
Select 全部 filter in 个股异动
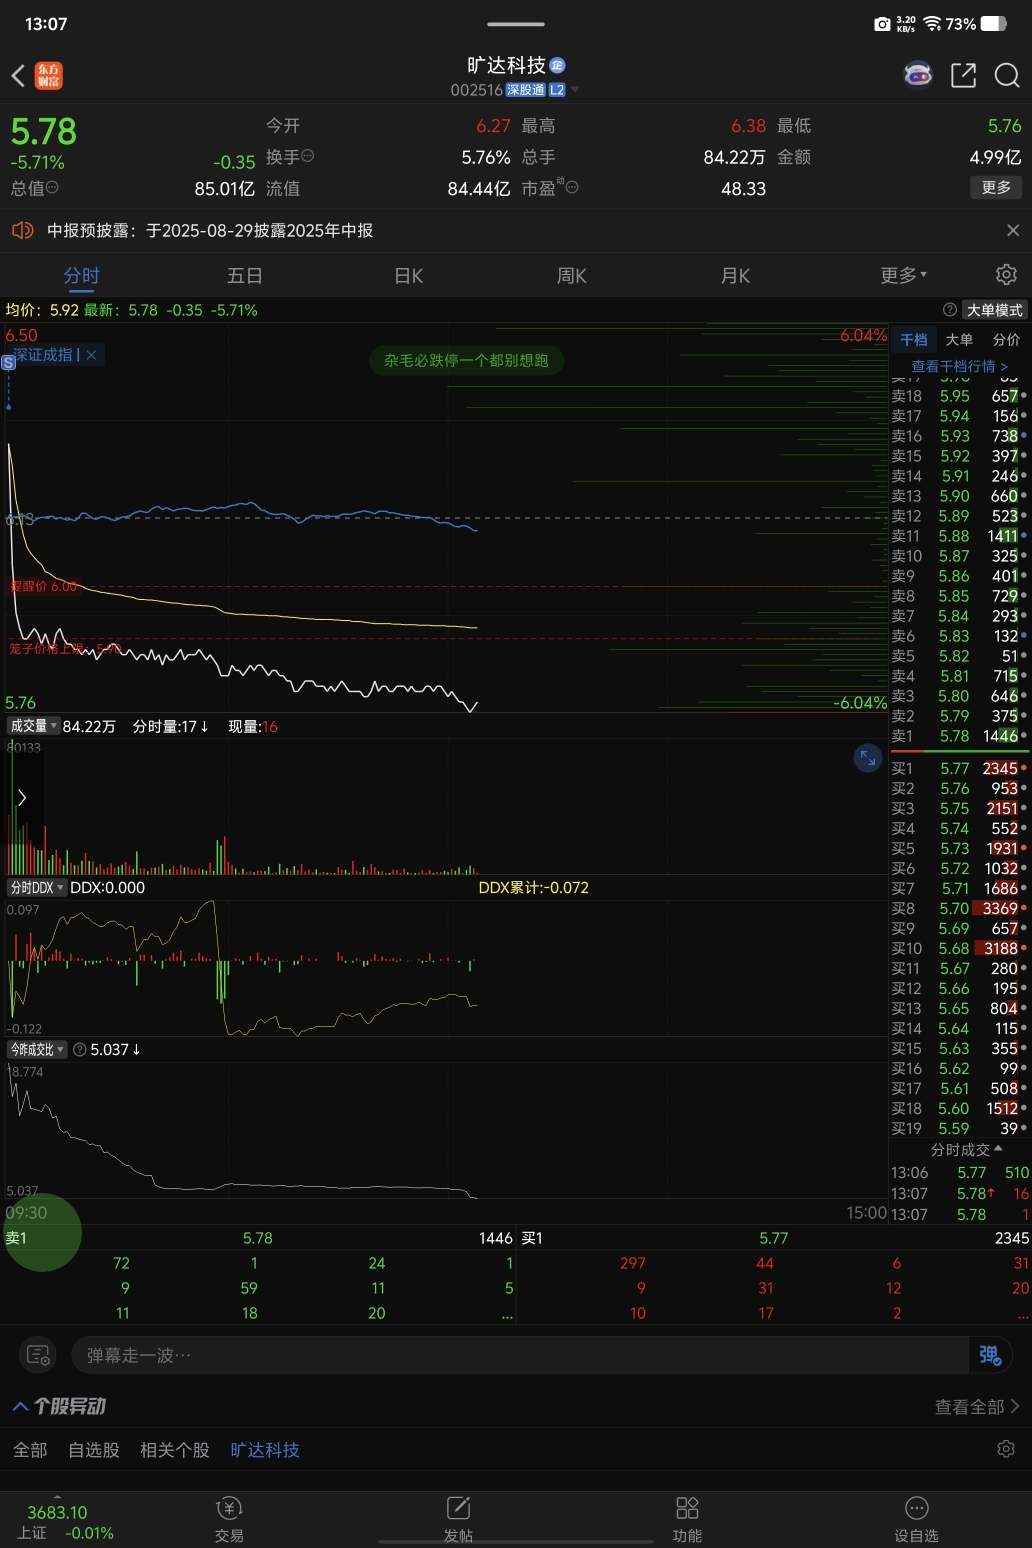pos(30,1449)
